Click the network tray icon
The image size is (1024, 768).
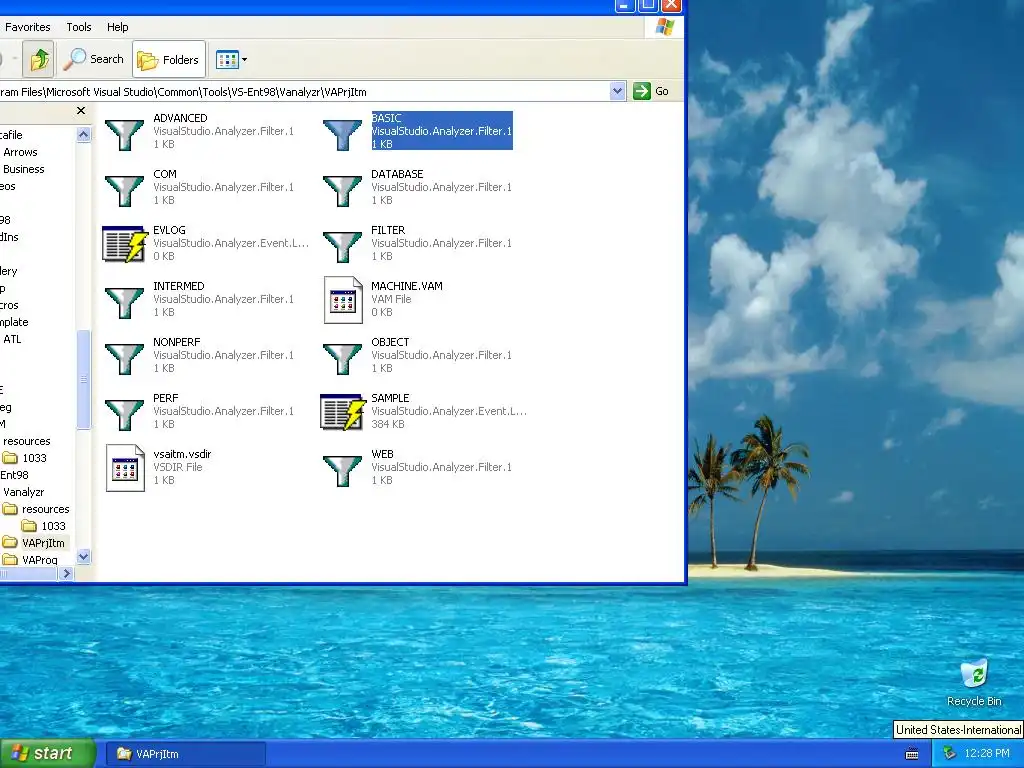(950, 754)
